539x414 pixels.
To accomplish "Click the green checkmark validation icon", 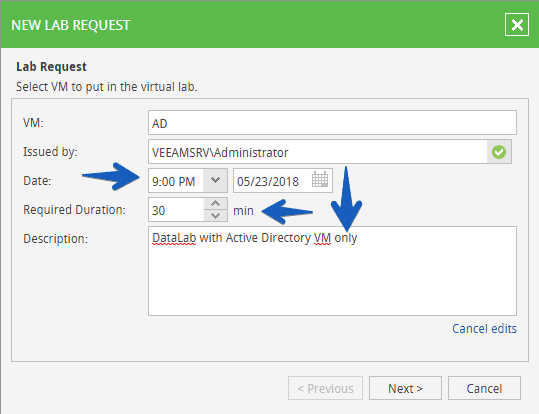I will [499, 152].
